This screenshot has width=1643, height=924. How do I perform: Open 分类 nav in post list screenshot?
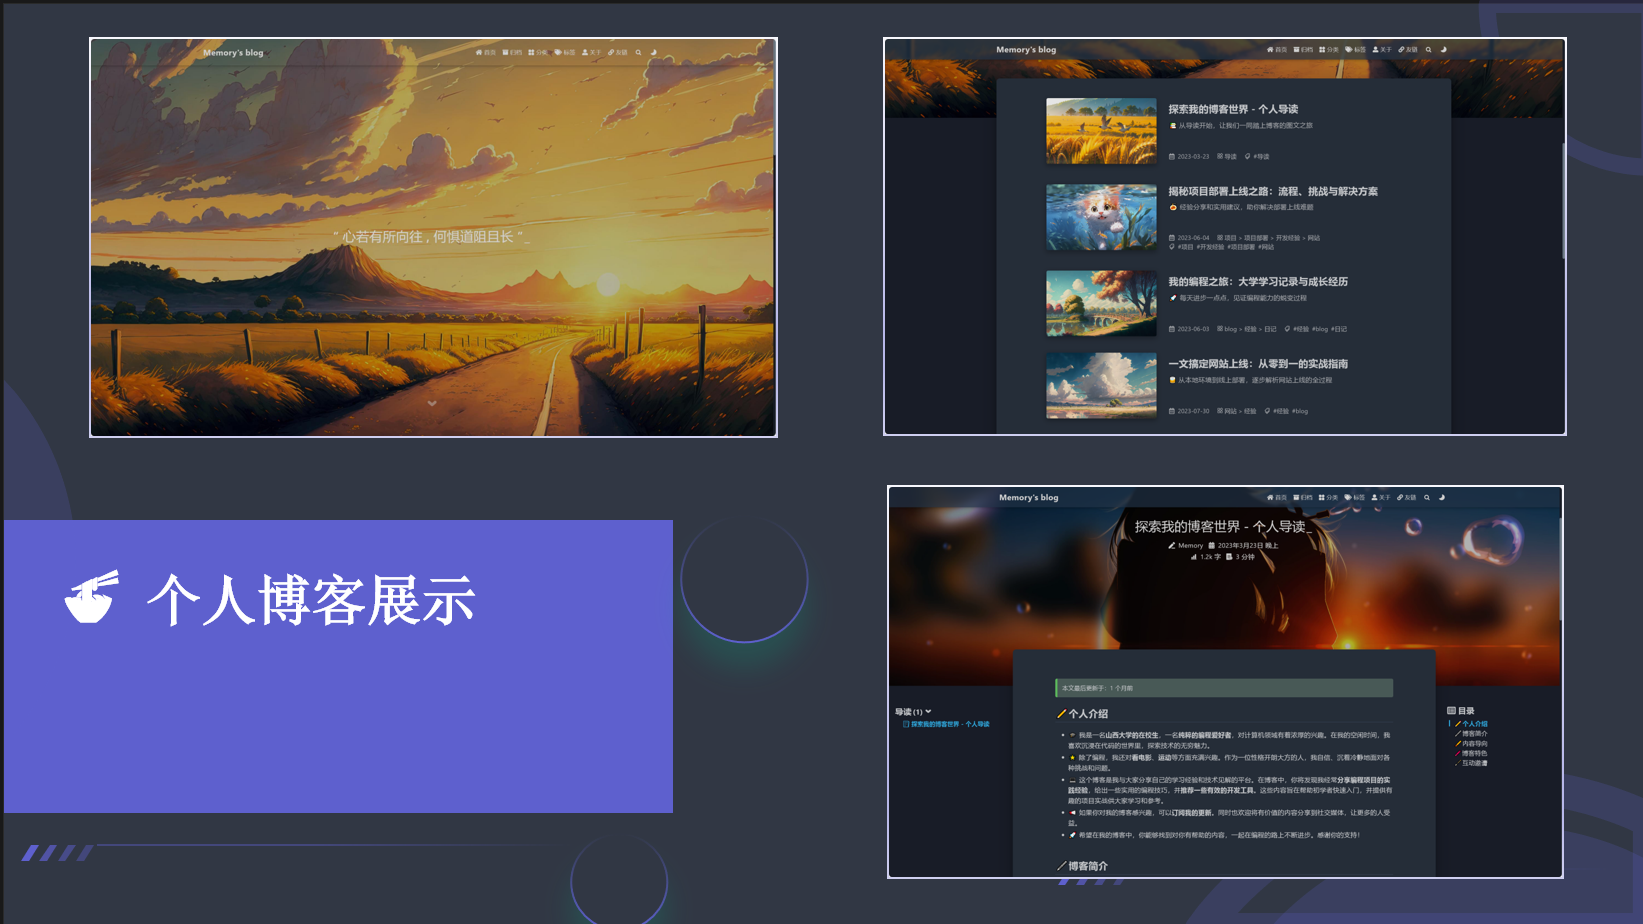coord(1329,49)
